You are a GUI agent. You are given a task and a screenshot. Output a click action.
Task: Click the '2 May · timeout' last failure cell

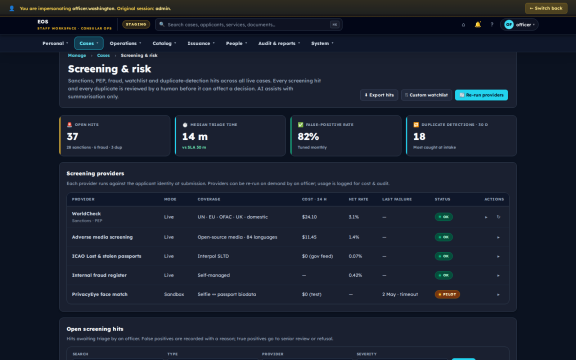click(400, 295)
